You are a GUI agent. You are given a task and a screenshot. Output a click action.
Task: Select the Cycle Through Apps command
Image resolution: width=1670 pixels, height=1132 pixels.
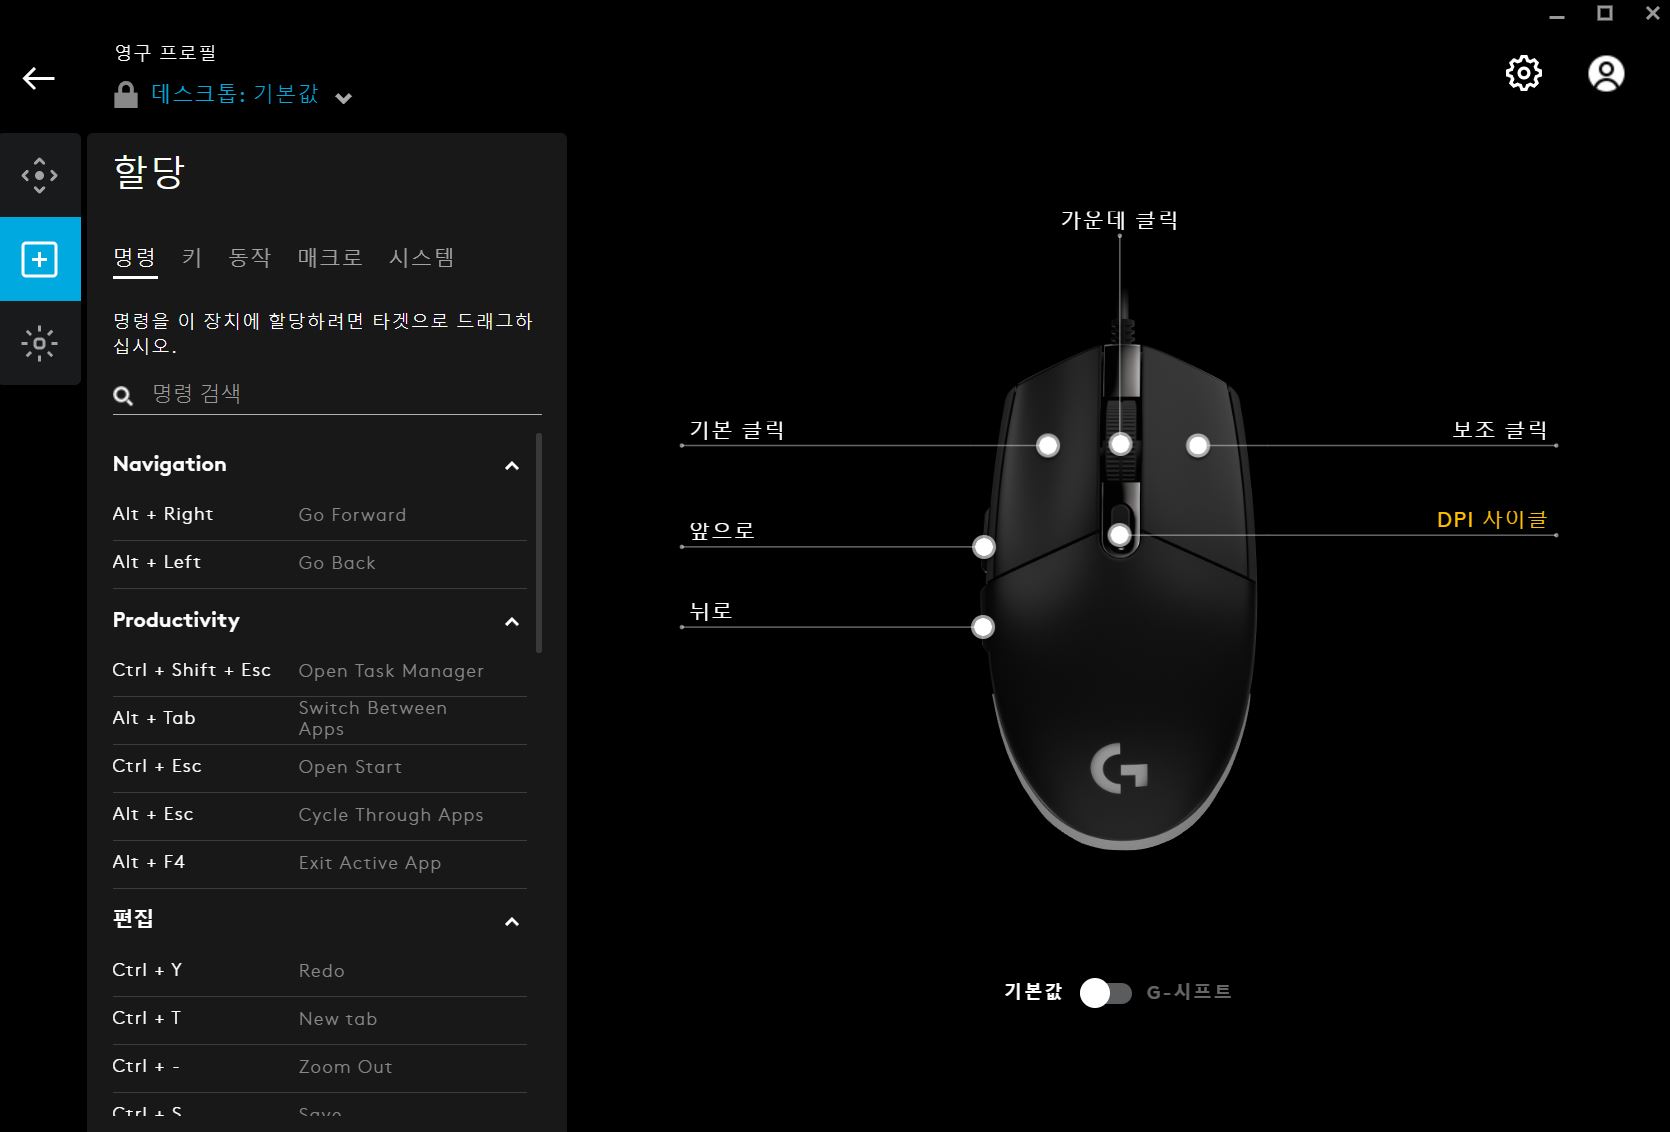click(x=319, y=815)
